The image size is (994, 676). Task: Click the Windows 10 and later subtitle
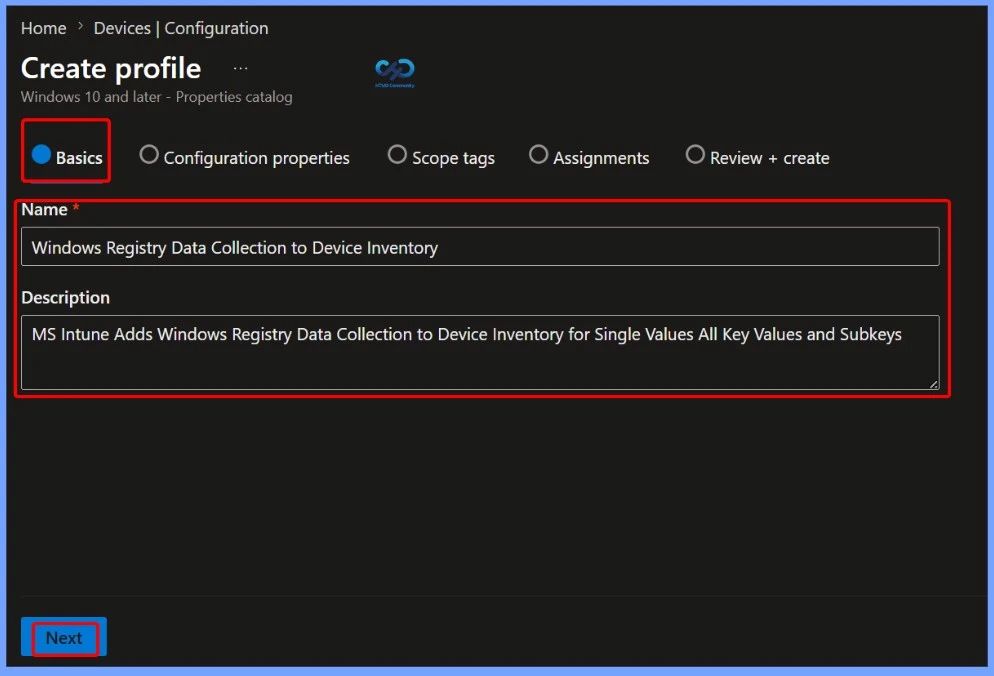[x=157, y=97]
